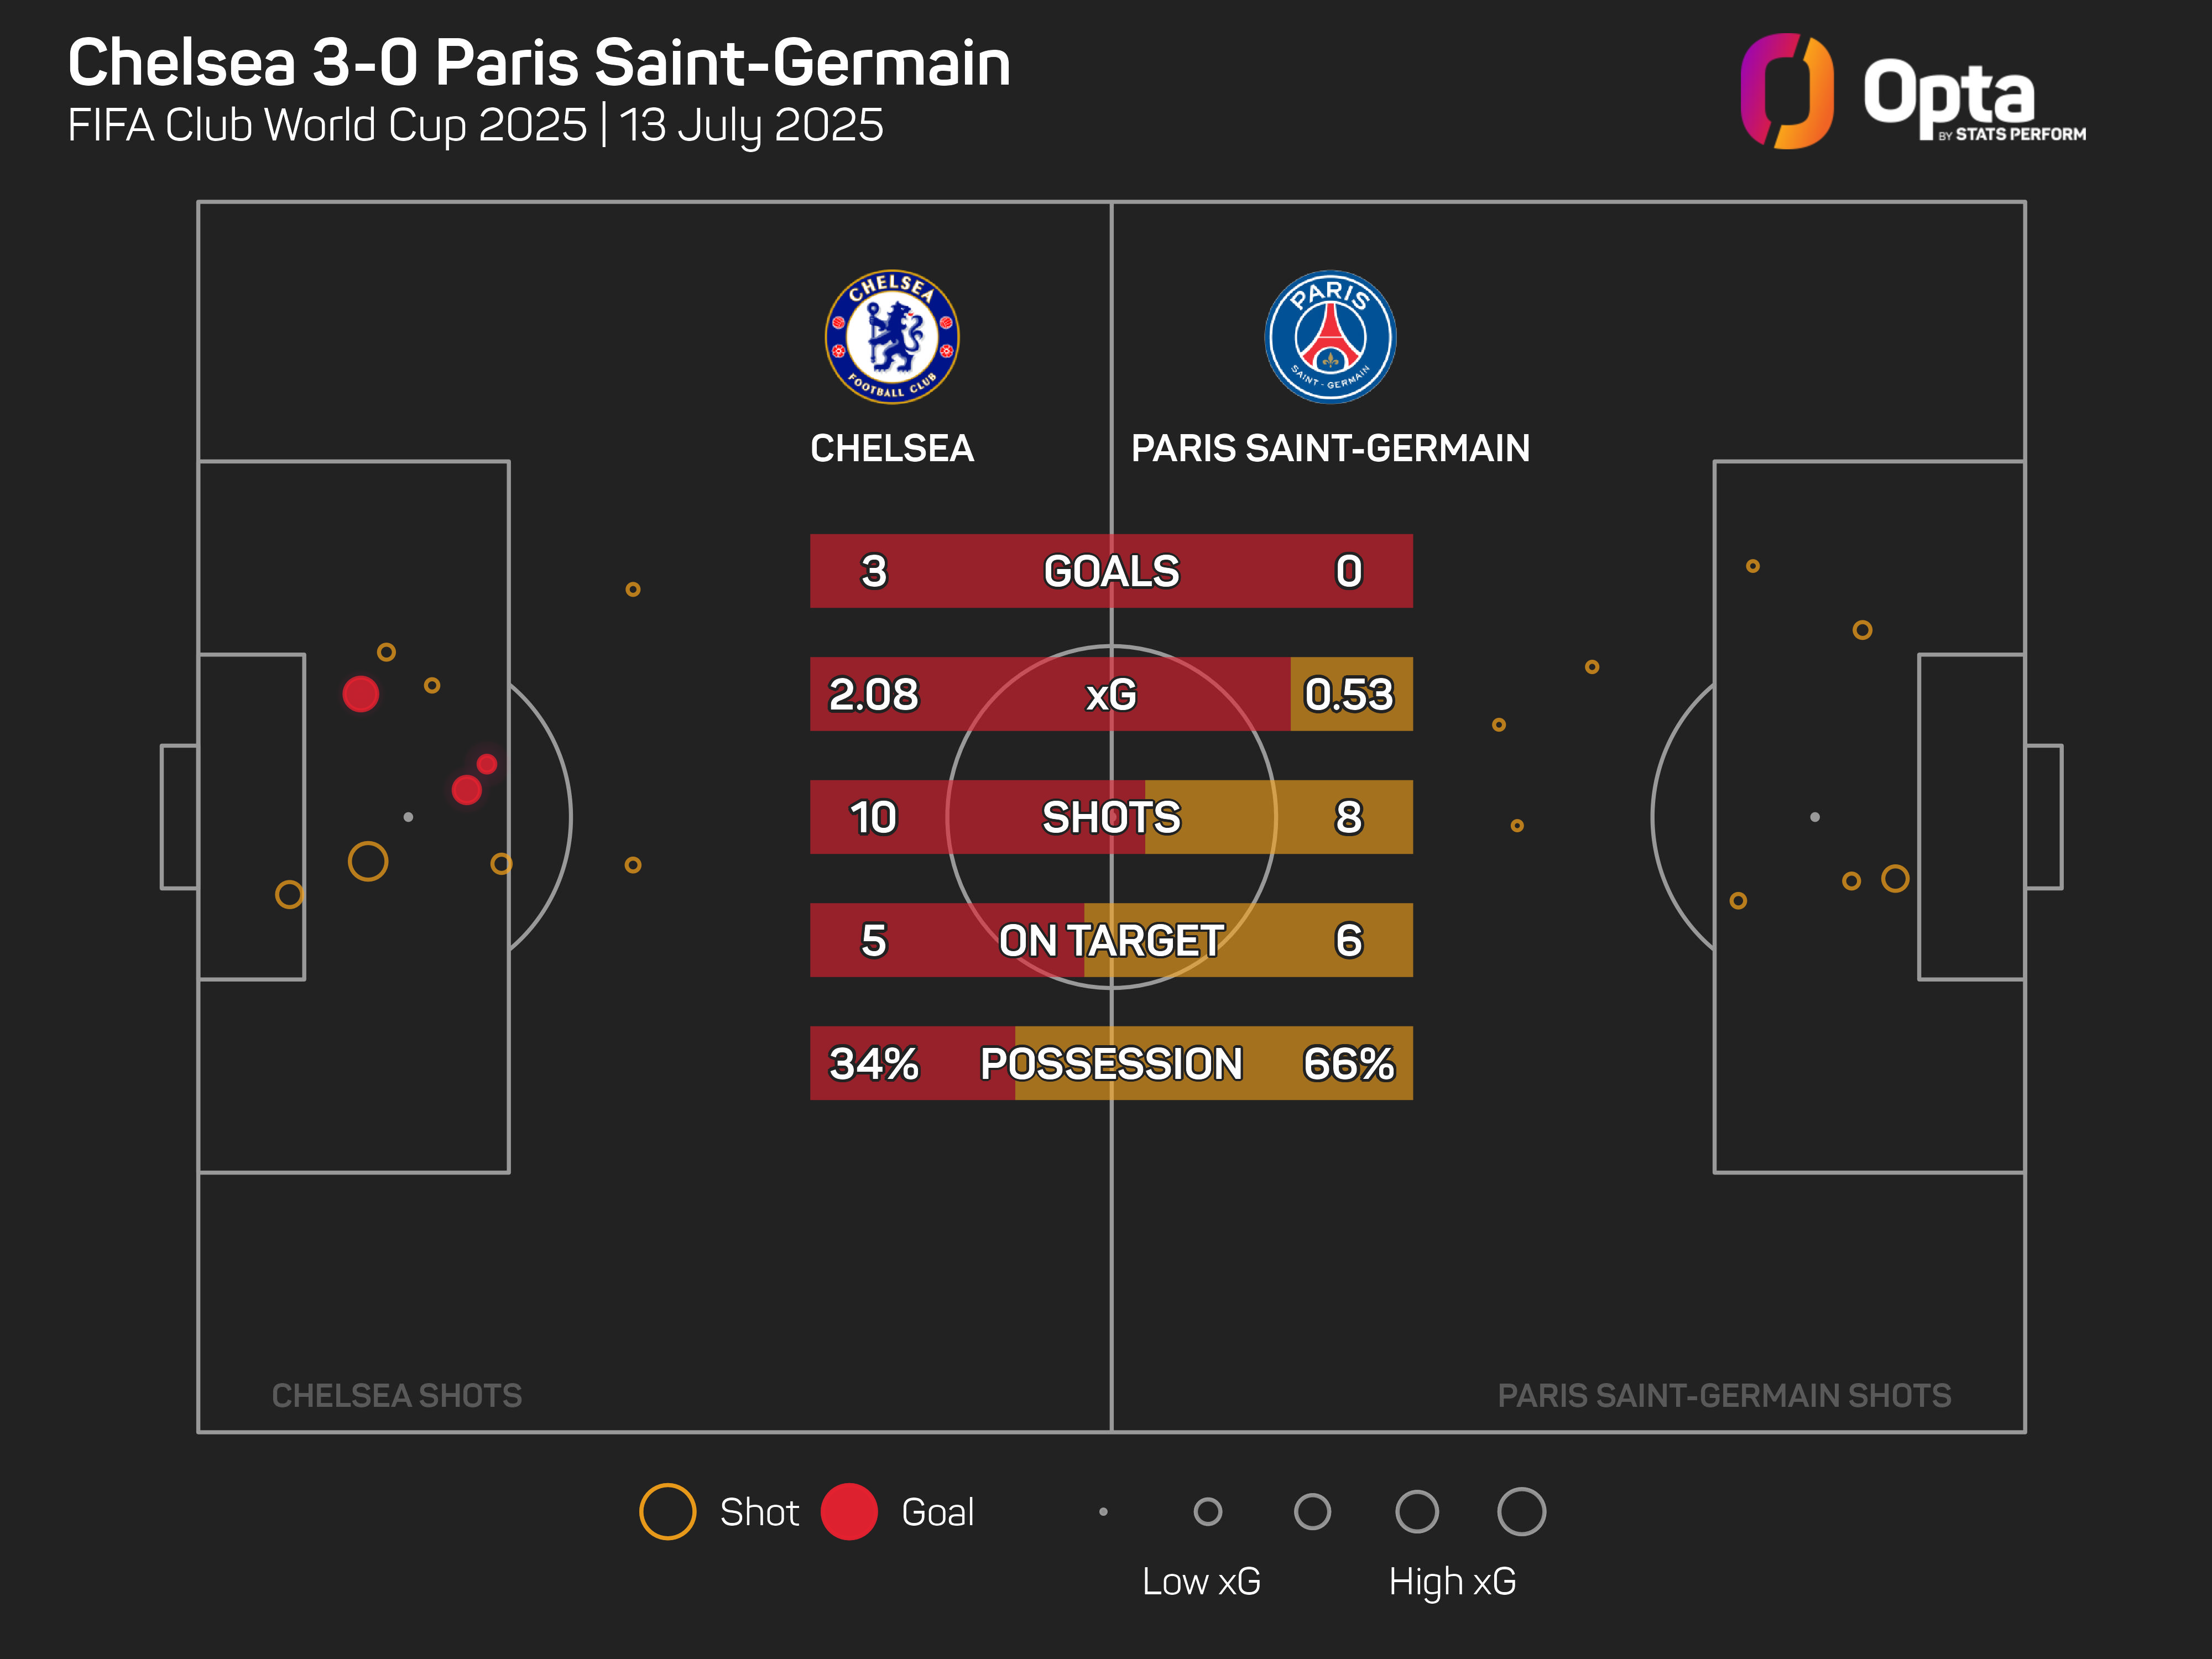Click the smallest Low xG legend dot

[x=1103, y=1511]
